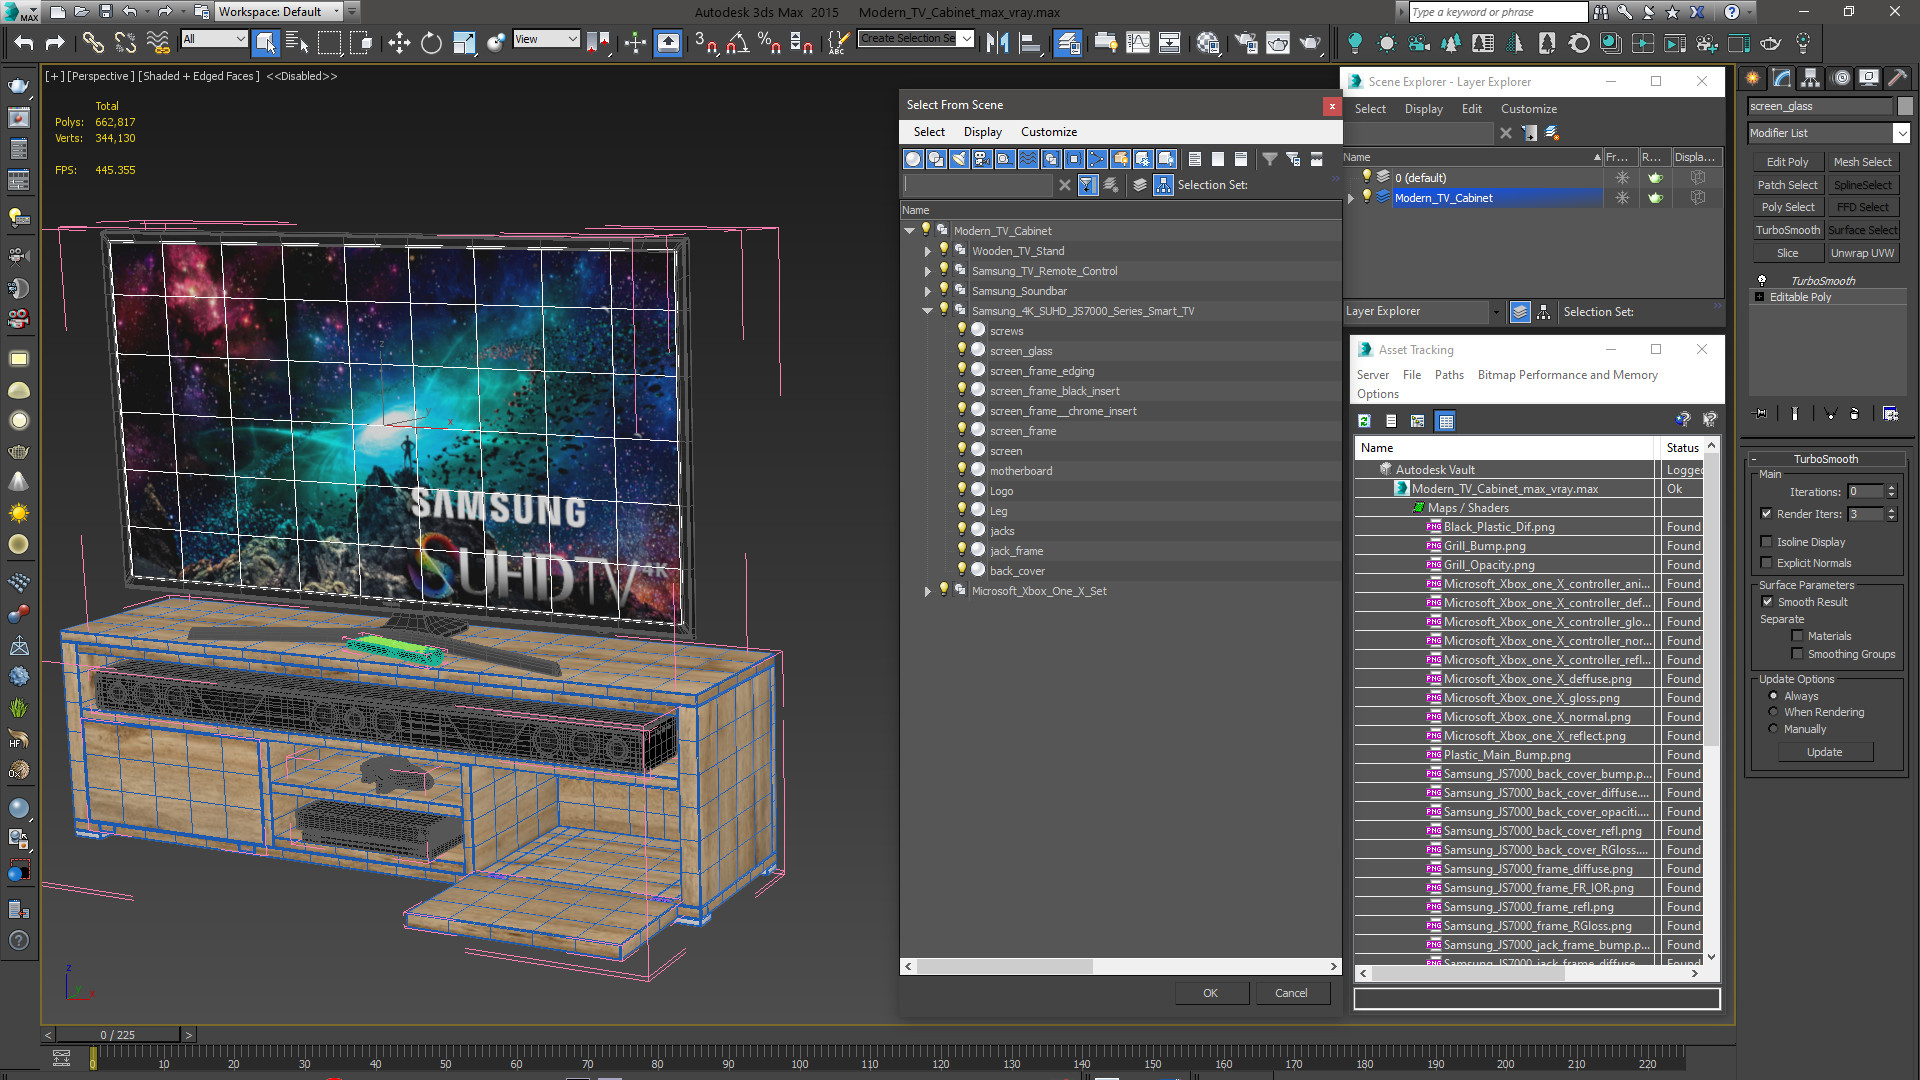The width and height of the screenshot is (1920, 1080).
Task: Click the keyword search input field
Action: [x=1497, y=12]
